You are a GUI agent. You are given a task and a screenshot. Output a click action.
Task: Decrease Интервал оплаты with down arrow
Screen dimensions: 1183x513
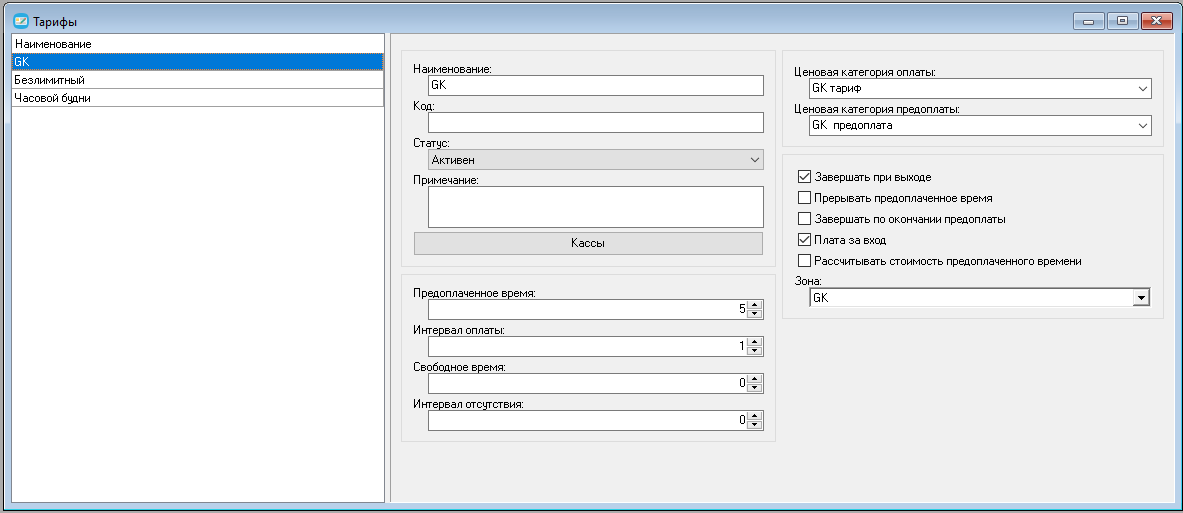pyautogui.click(x=754, y=351)
